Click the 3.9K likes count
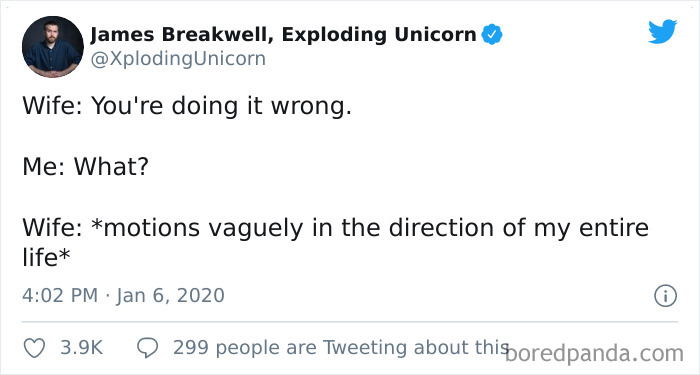This screenshot has height=375, width=700. click(82, 348)
